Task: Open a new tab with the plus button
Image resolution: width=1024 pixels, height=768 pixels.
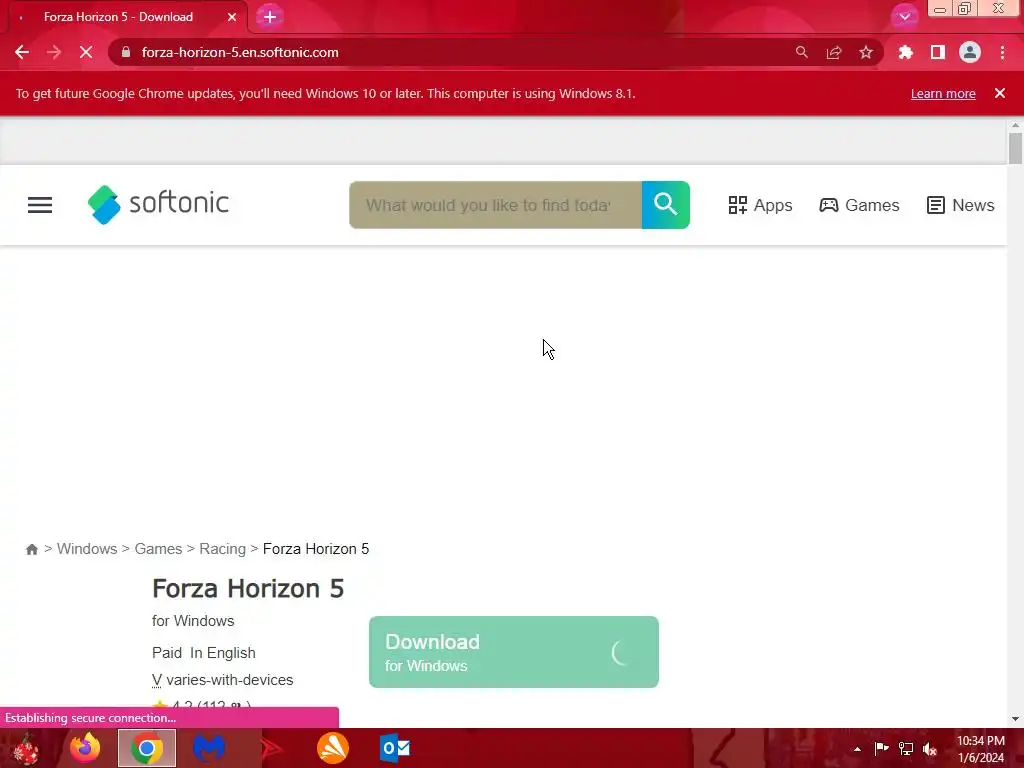Action: pos(270,17)
